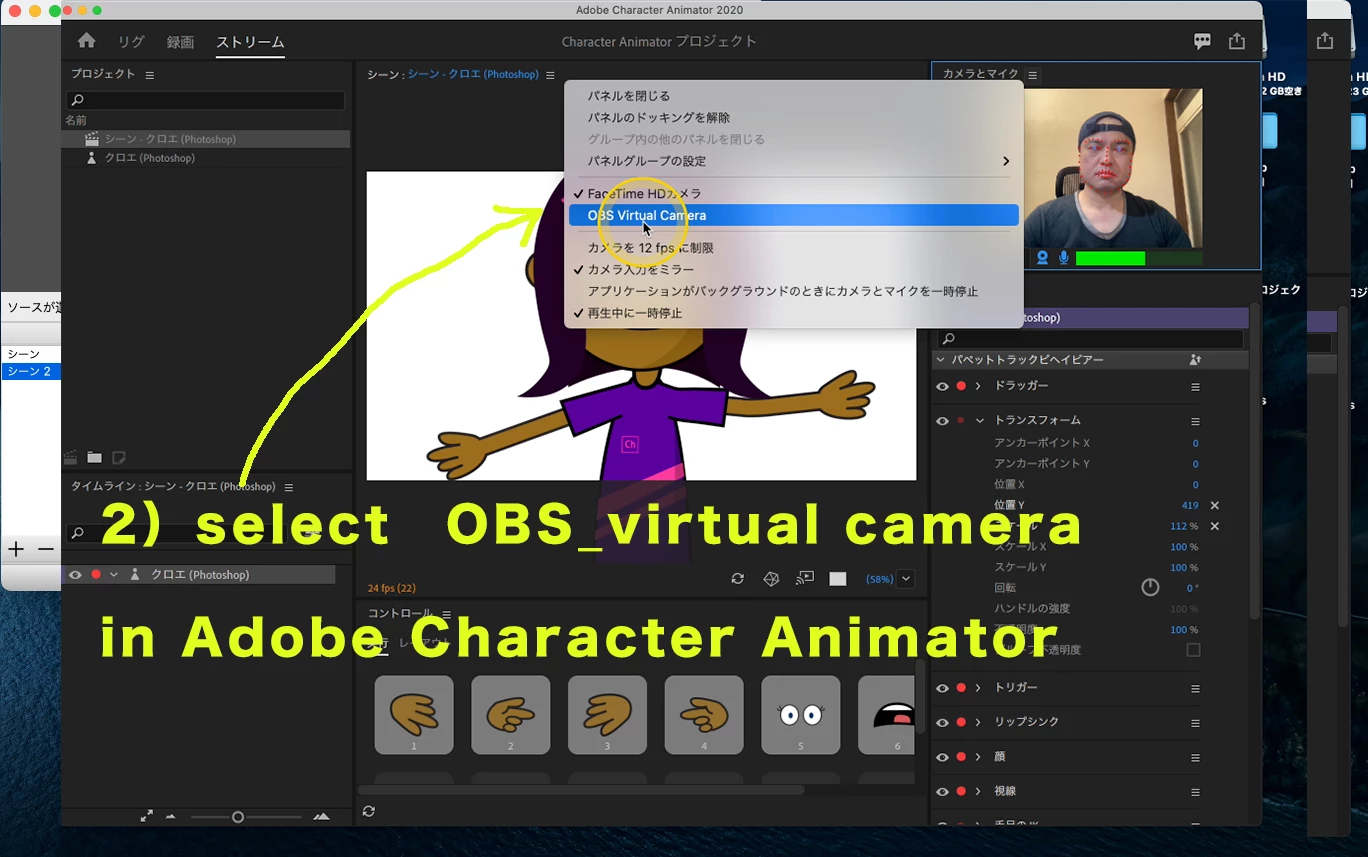Collapse the パペットトラックビヘイビアー section
This screenshot has height=857, width=1368.
tap(941, 359)
